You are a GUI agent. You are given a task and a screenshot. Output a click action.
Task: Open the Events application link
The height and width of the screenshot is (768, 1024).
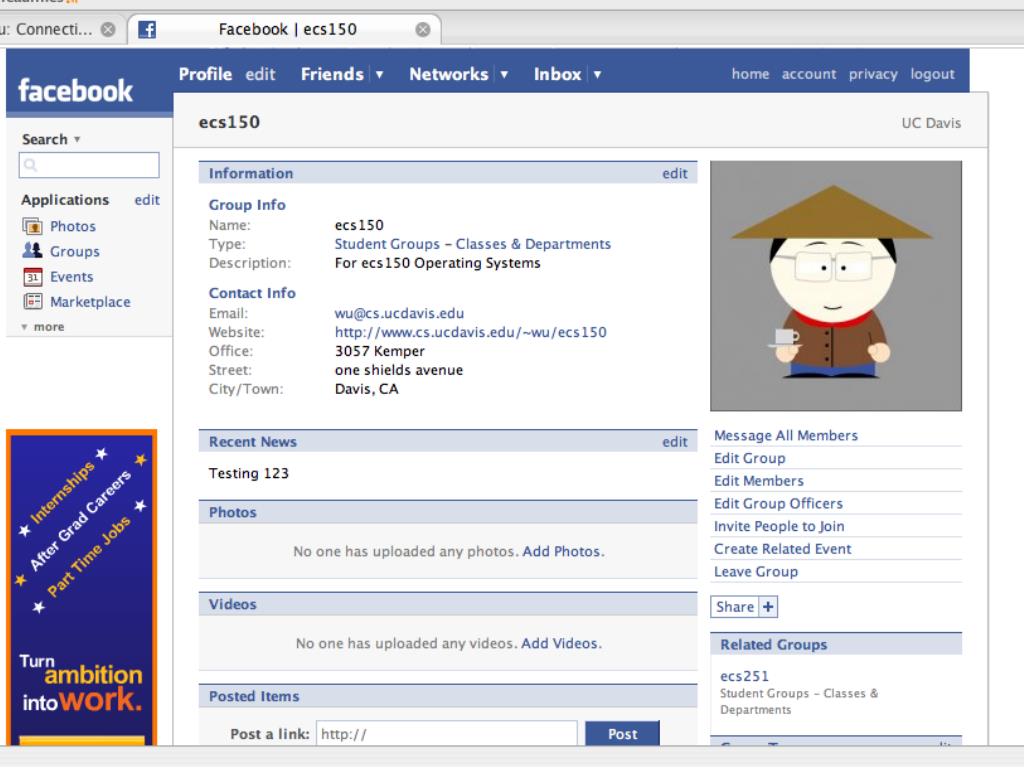[72, 277]
